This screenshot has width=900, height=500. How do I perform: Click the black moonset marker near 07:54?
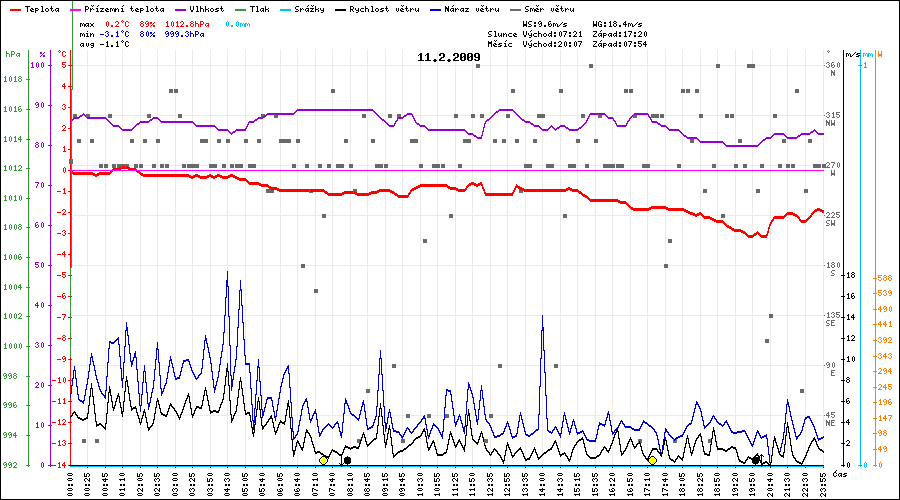click(347, 461)
